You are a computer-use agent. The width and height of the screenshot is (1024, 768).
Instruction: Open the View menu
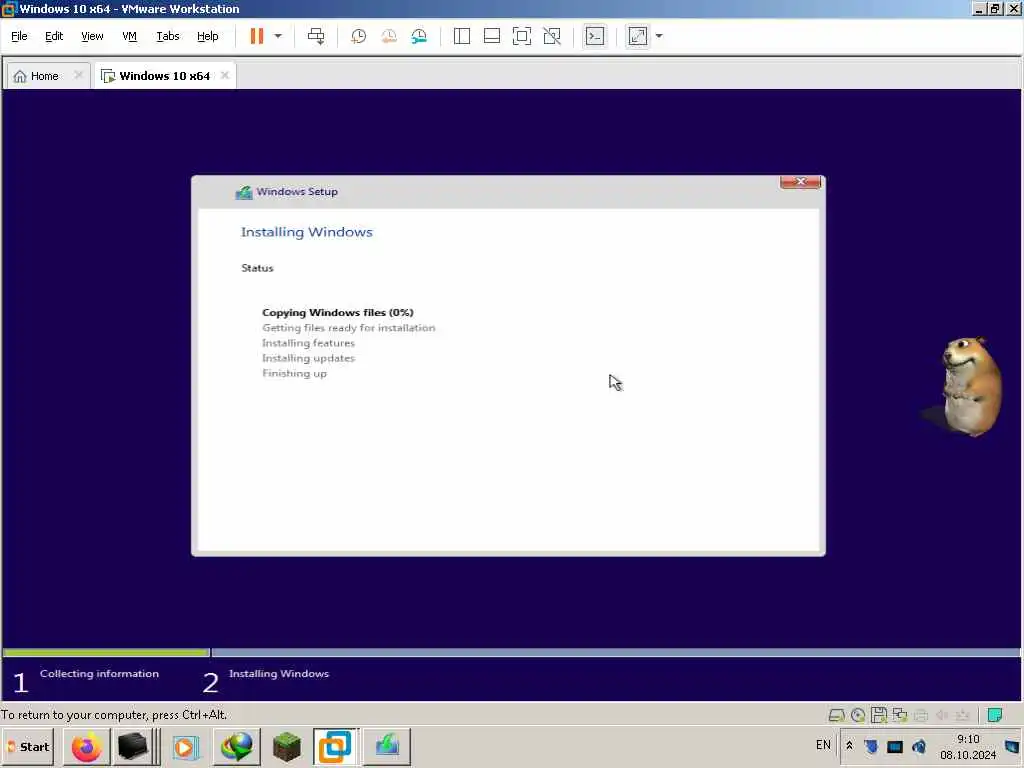pyautogui.click(x=92, y=36)
